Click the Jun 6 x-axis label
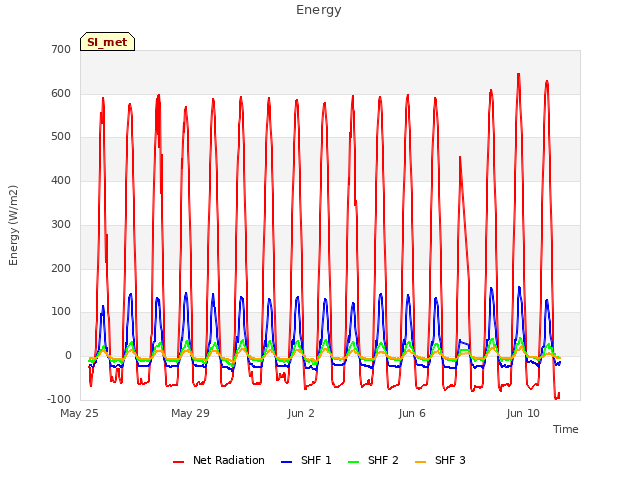Viewport: 640px width, 480px height. click(412, 413)
